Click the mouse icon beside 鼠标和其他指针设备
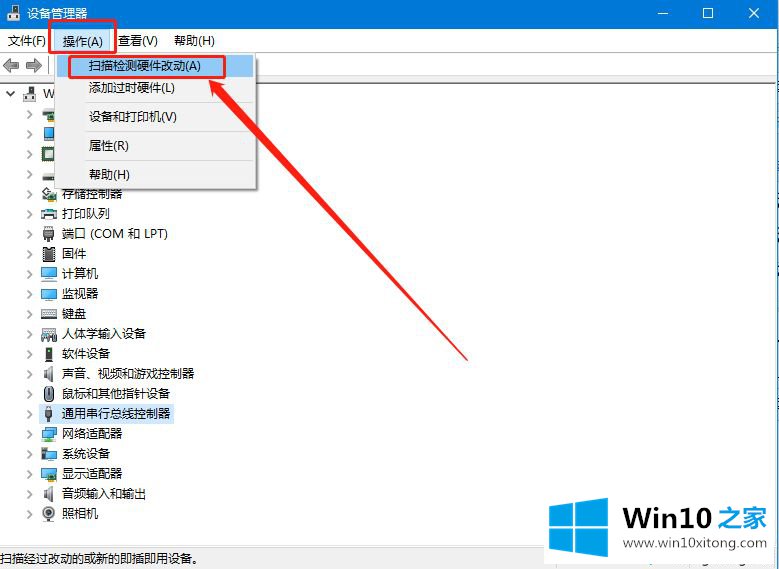This screenshot has height=569, width=779. (x=49, y=394)
